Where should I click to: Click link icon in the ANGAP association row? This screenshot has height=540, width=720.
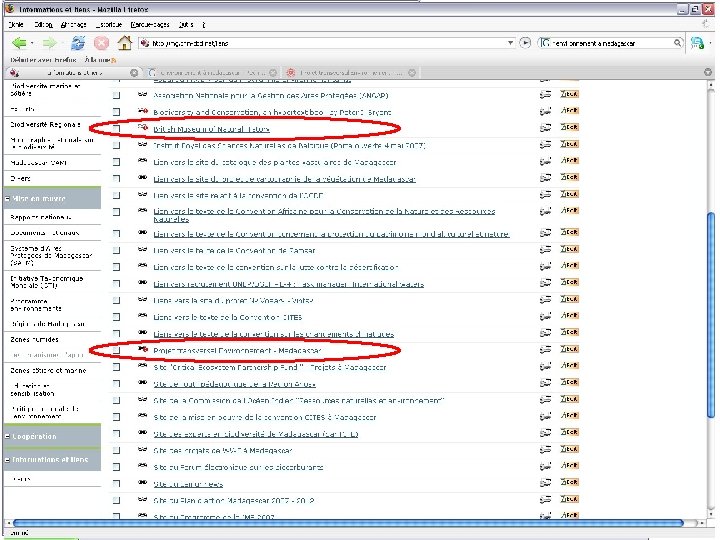point(143,94)
